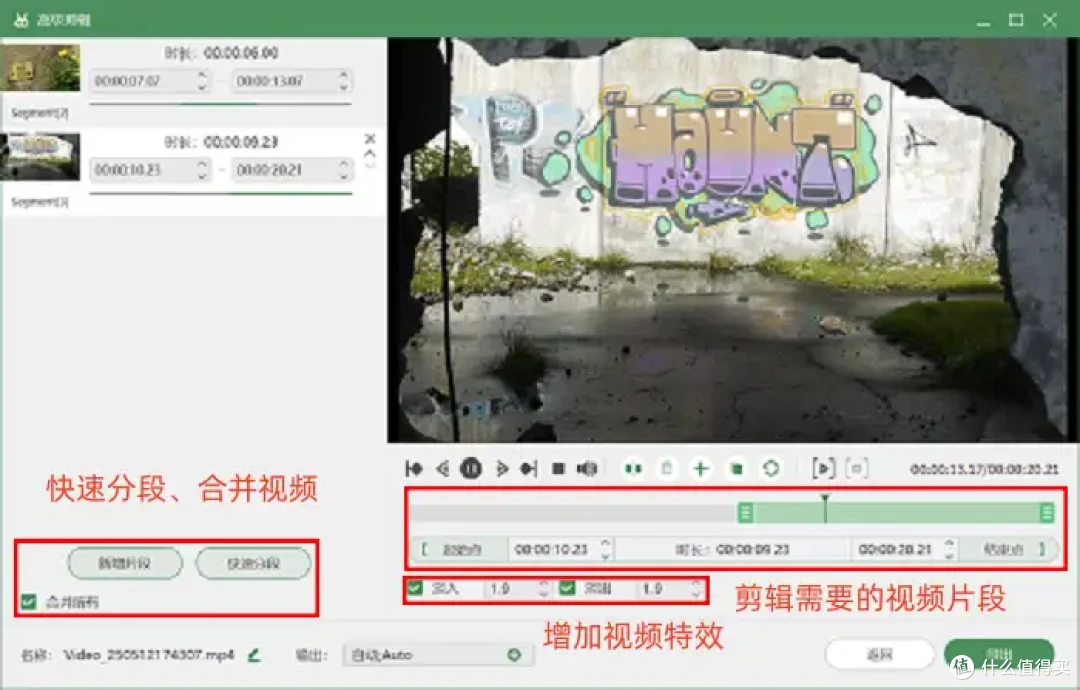
Task: Select the first segment yellow flower thumbnail
Action: pyautogui.click(x=41, y=67)
